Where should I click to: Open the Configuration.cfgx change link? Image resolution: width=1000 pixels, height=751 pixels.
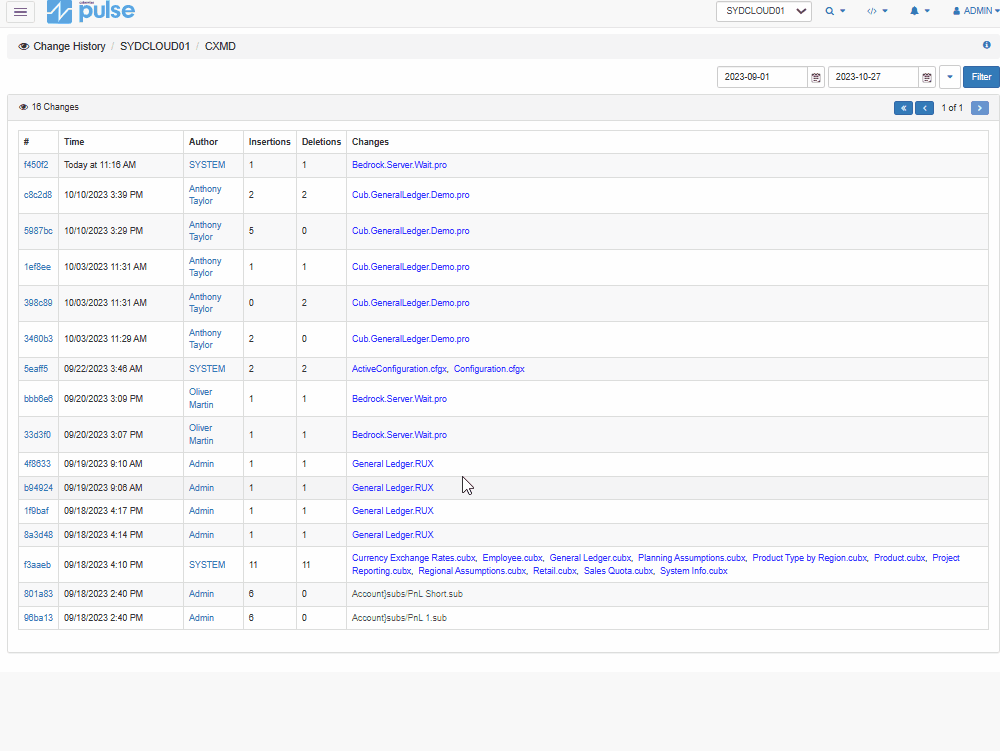click(x=489, y=368)
